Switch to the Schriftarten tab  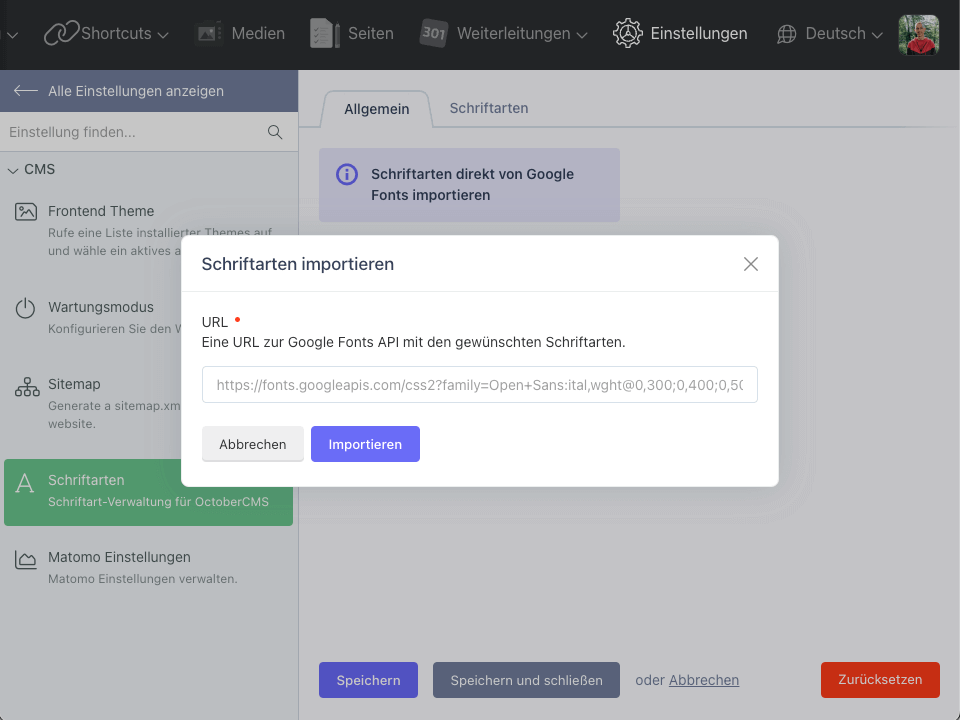[489, 108]
